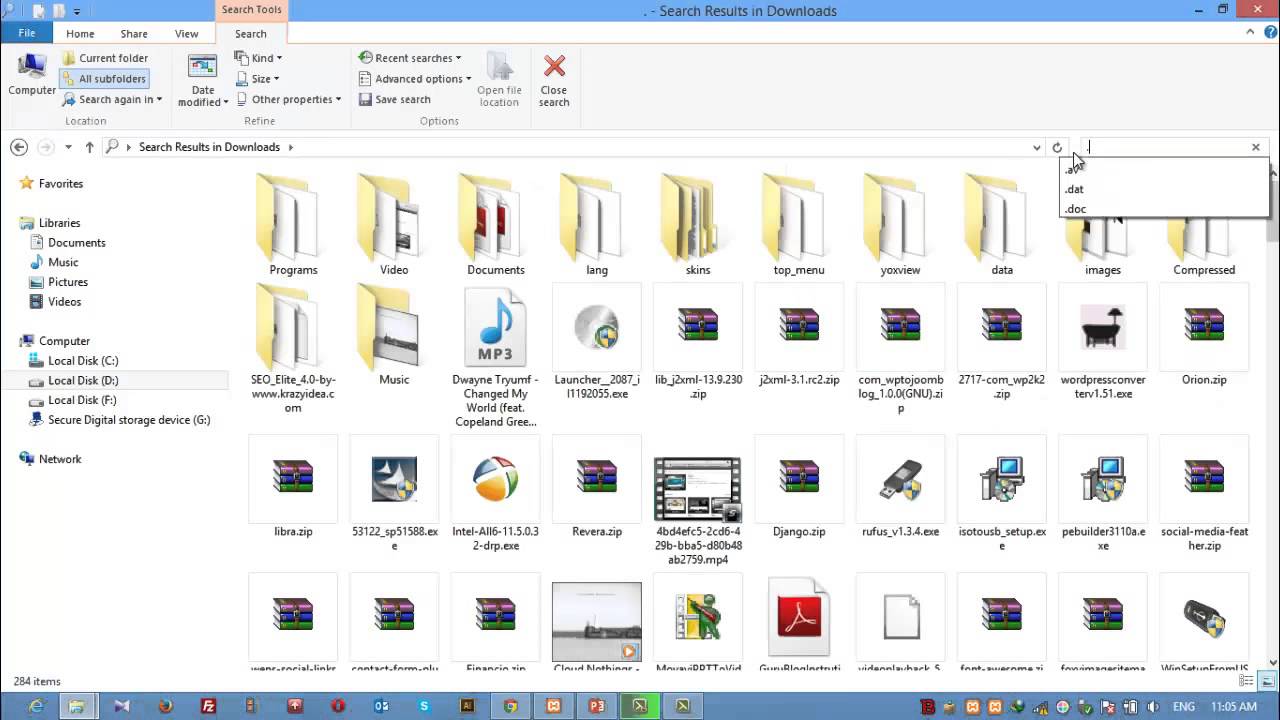This screenshot has width=1280, height=720.
Task: Select wordpressconverterv1.51.exe icon
Action: pos(1103,327)
